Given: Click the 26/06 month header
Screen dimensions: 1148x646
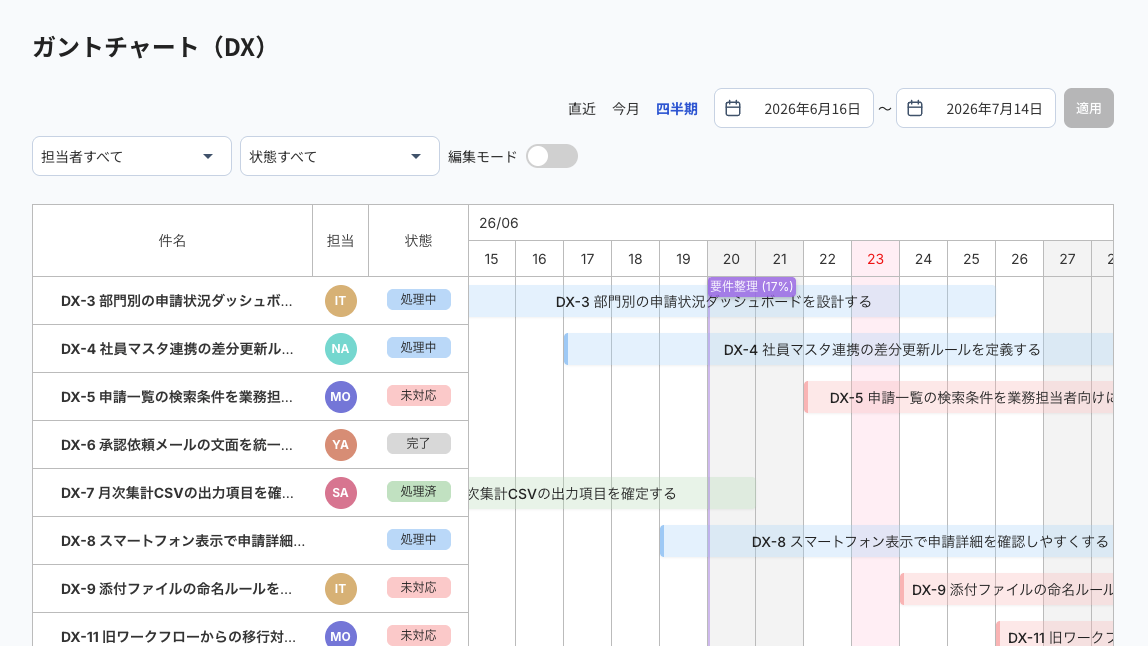Looking at the screenshot, I should (499, 223).
